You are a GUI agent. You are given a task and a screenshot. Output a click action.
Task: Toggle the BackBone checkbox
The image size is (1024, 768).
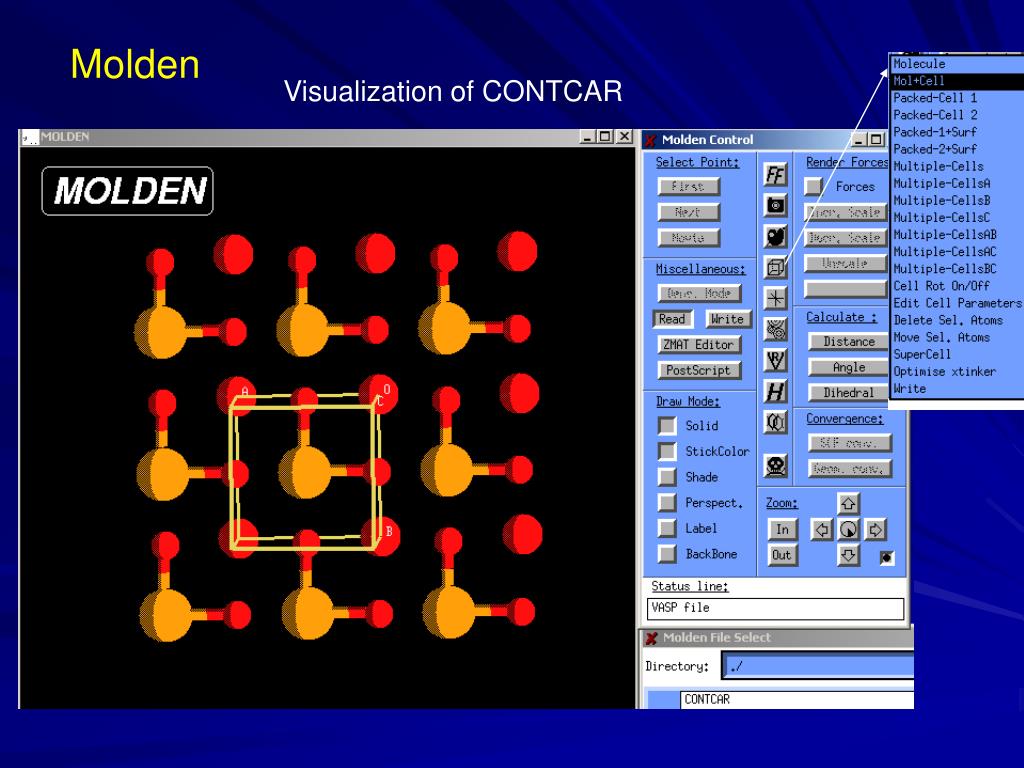tap(667, 554)
